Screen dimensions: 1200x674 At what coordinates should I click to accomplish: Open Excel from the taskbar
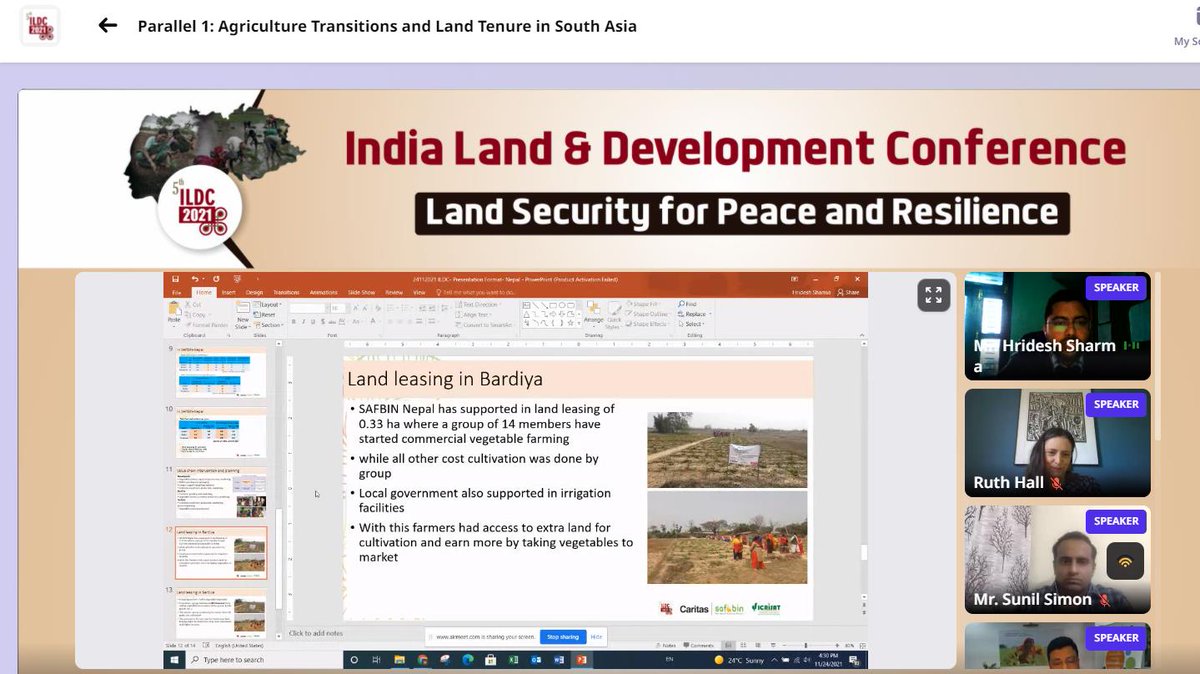[x=513, y=660]
